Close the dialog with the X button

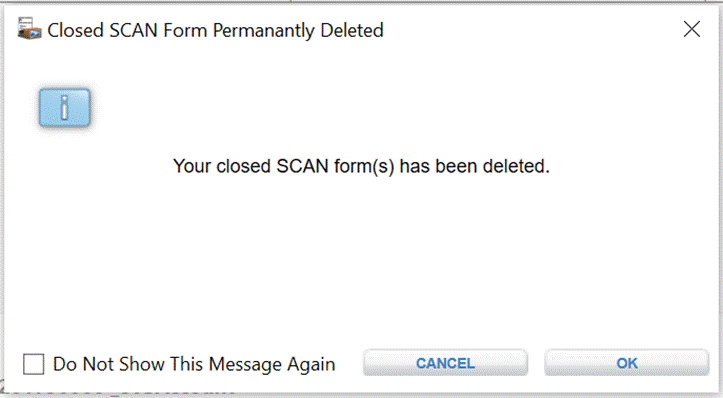(692, 30)
